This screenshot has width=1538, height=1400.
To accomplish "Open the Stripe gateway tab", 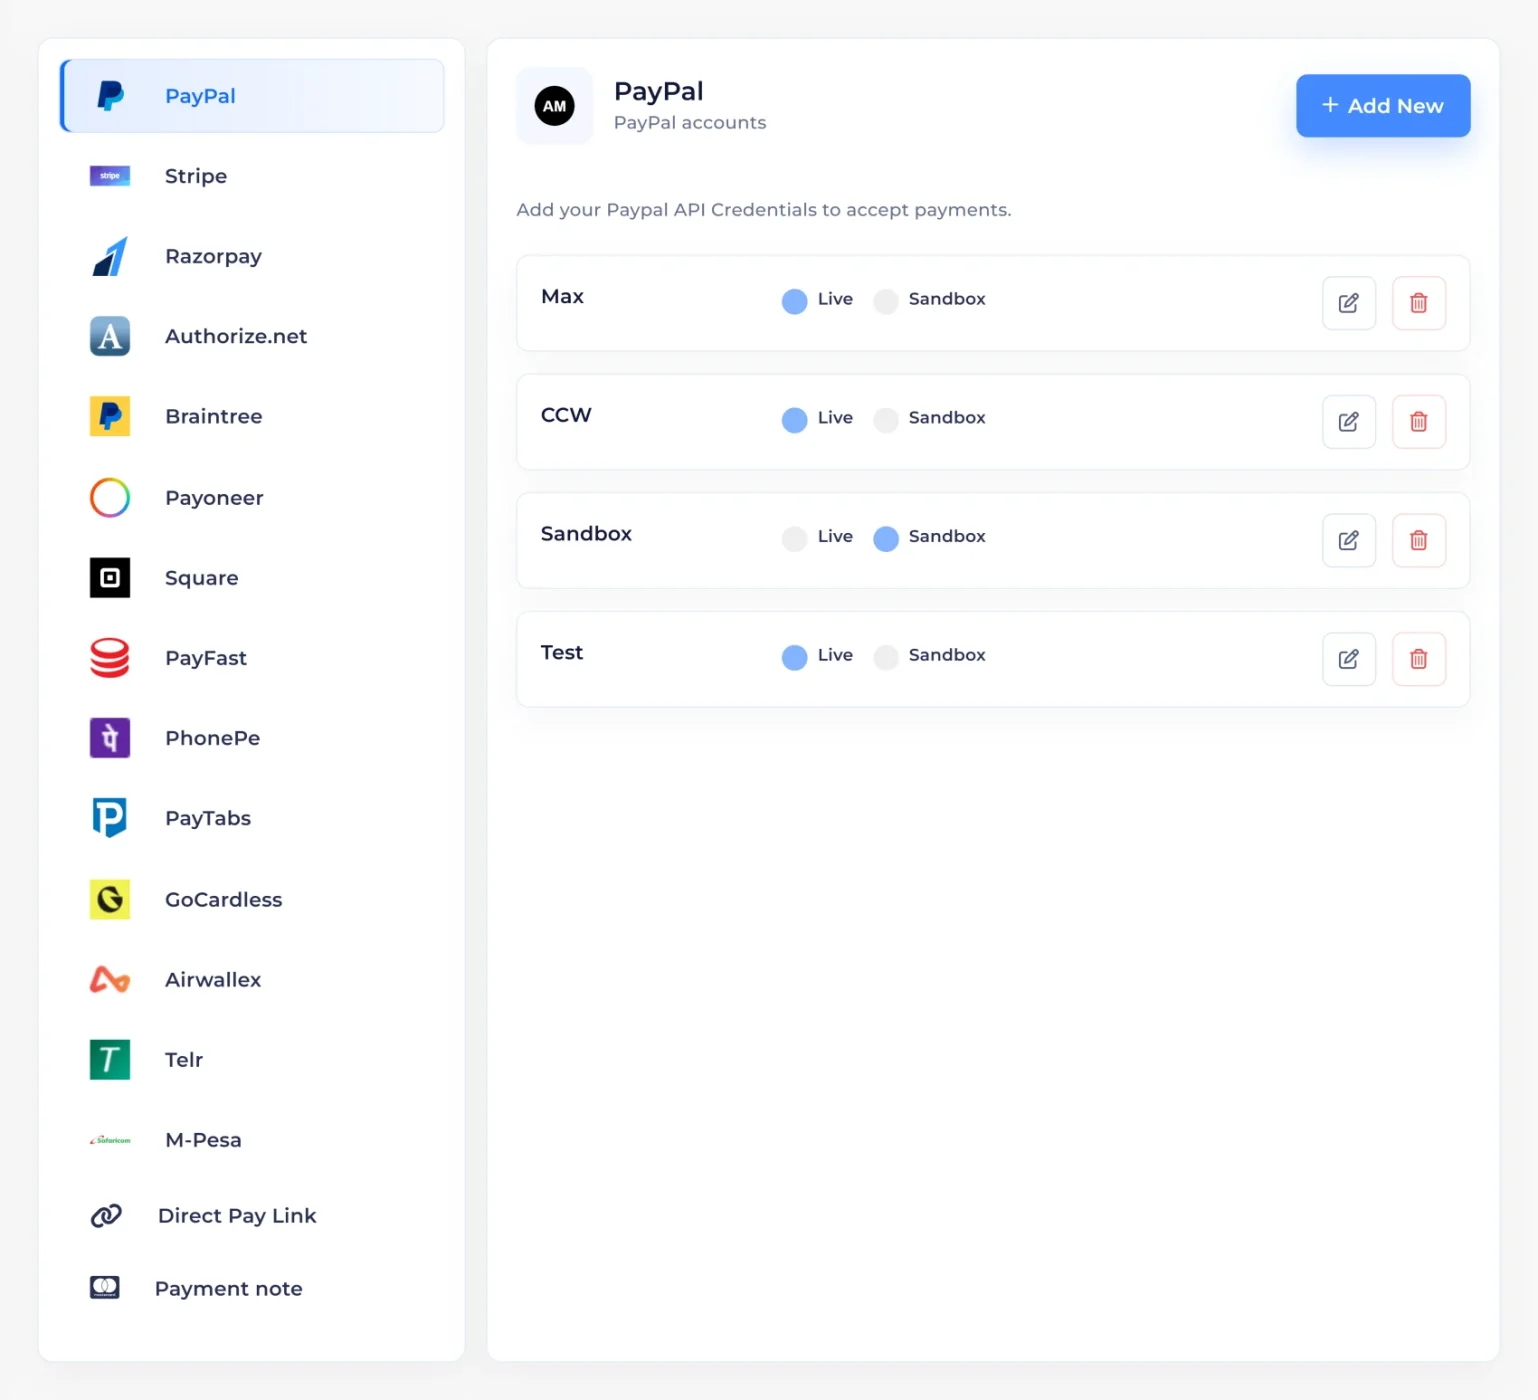I will click(x=252, y=176).
